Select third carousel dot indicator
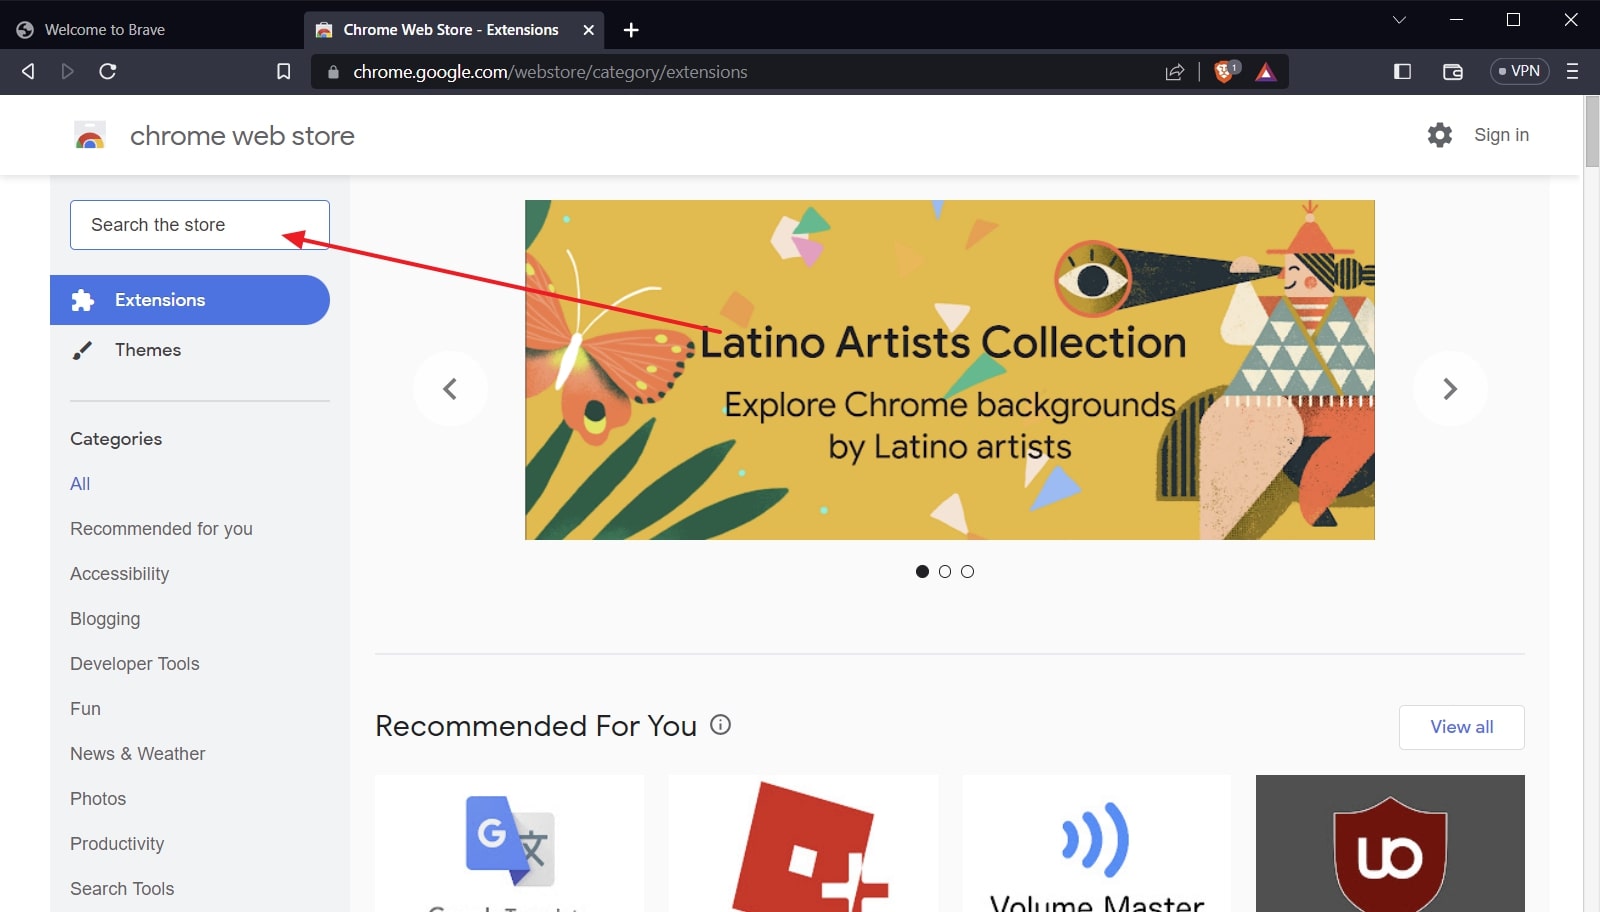Image resolution: width=1600 pixels, height=912 pixels. (x=967, y=572)
